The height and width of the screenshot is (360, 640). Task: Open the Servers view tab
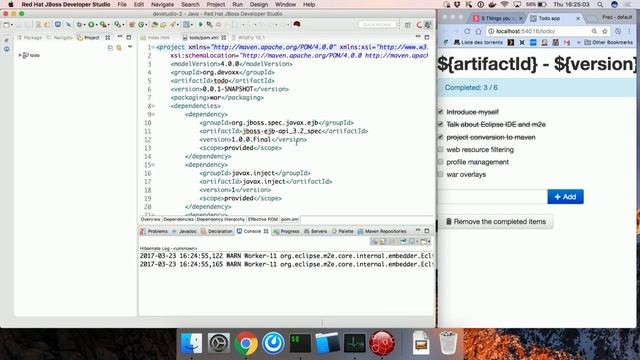tap(316, 231)
